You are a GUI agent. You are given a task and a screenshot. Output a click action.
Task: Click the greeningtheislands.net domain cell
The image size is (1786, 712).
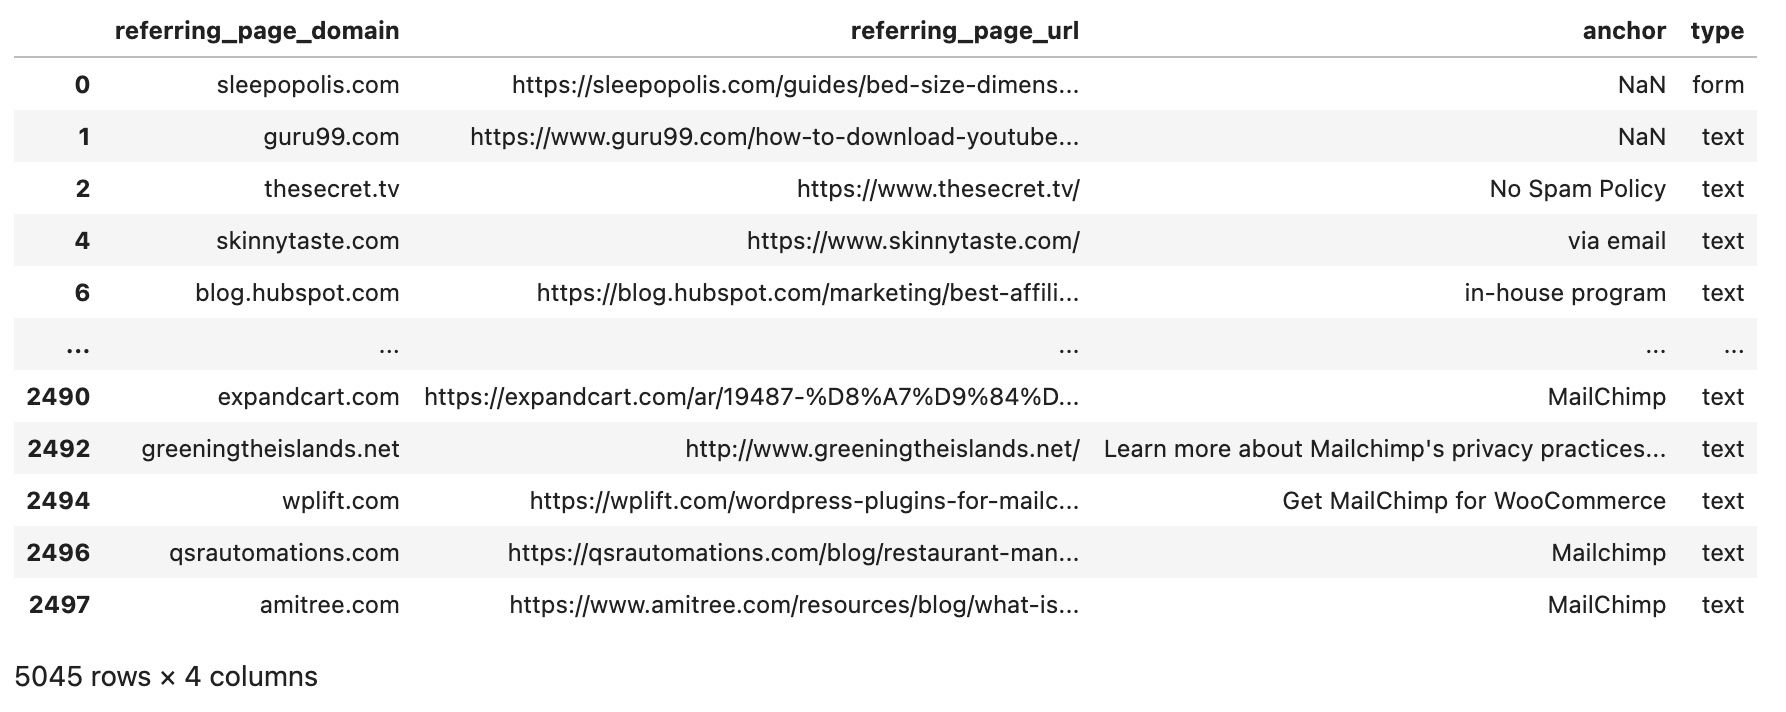pyautogui.click(x=271, y=449)
